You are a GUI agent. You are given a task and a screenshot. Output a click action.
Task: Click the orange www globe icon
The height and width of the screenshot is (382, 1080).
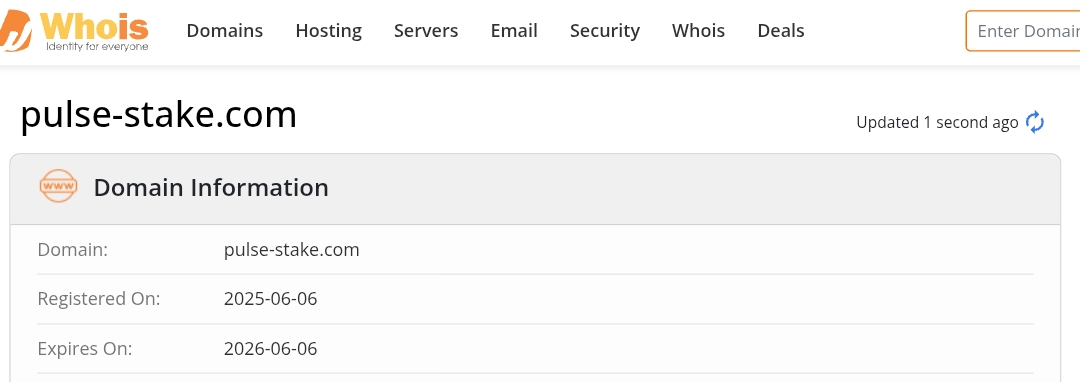pyautogui.click(x=58, y=186)
